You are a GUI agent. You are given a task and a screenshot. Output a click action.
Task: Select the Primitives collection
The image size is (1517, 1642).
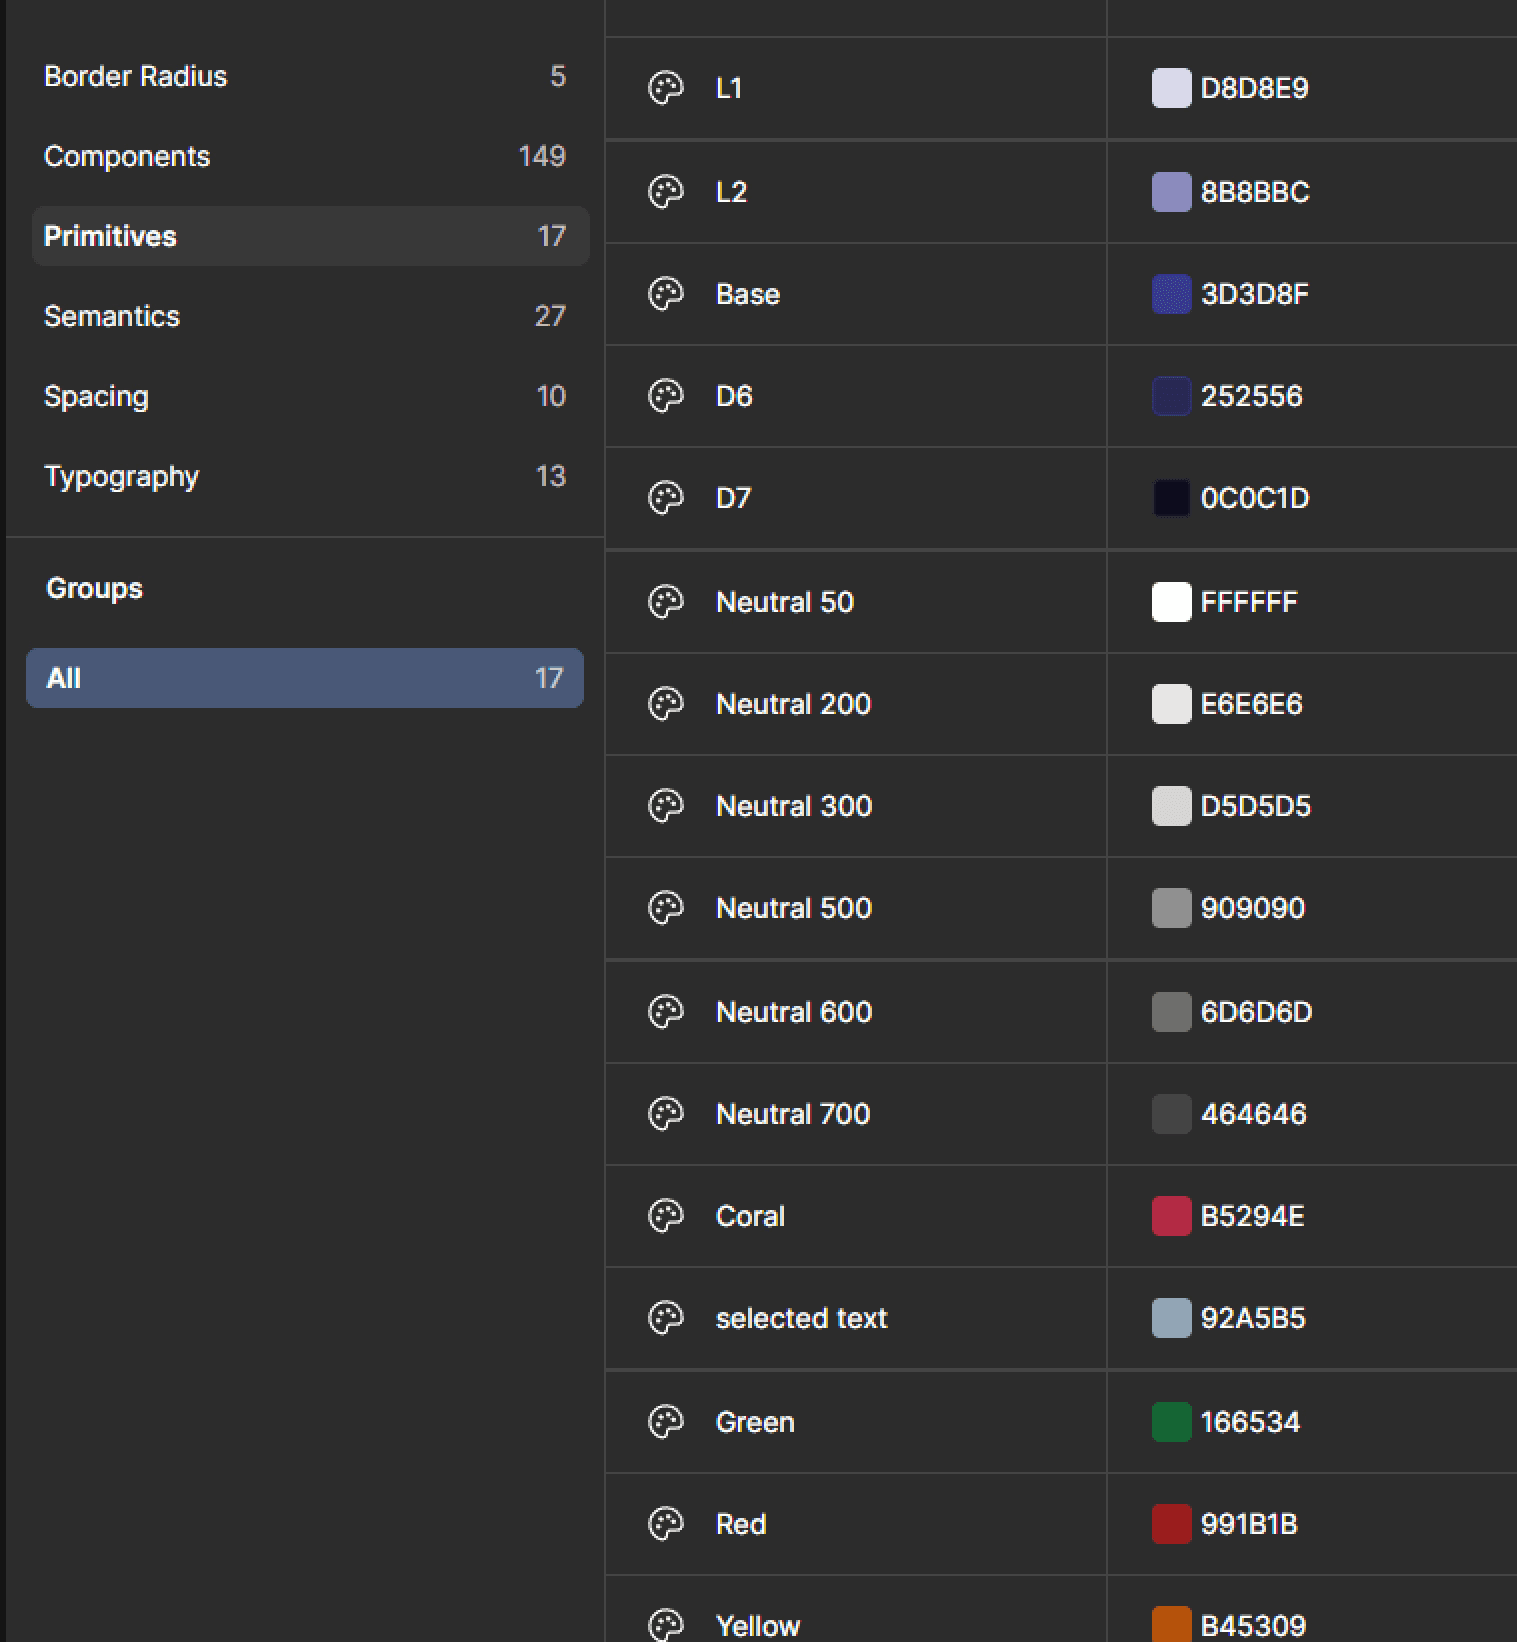(310, 236)
